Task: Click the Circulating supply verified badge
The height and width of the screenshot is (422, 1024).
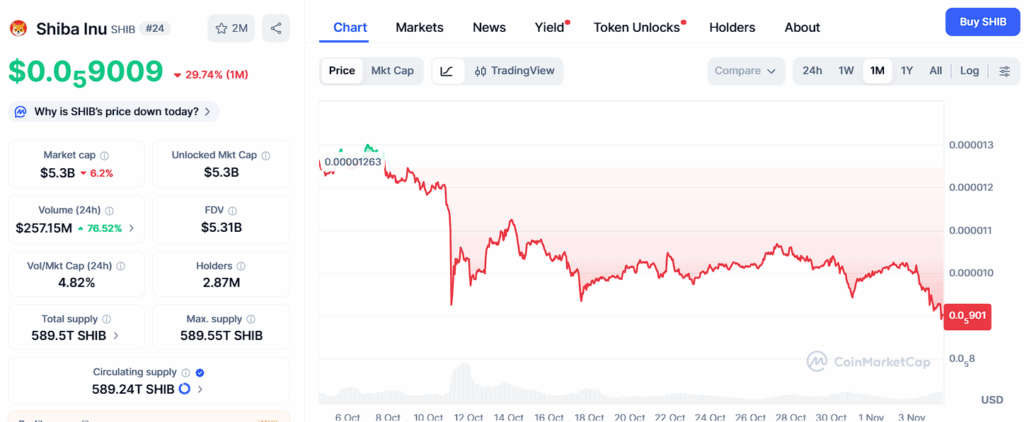Action: [x=199, y=372]
